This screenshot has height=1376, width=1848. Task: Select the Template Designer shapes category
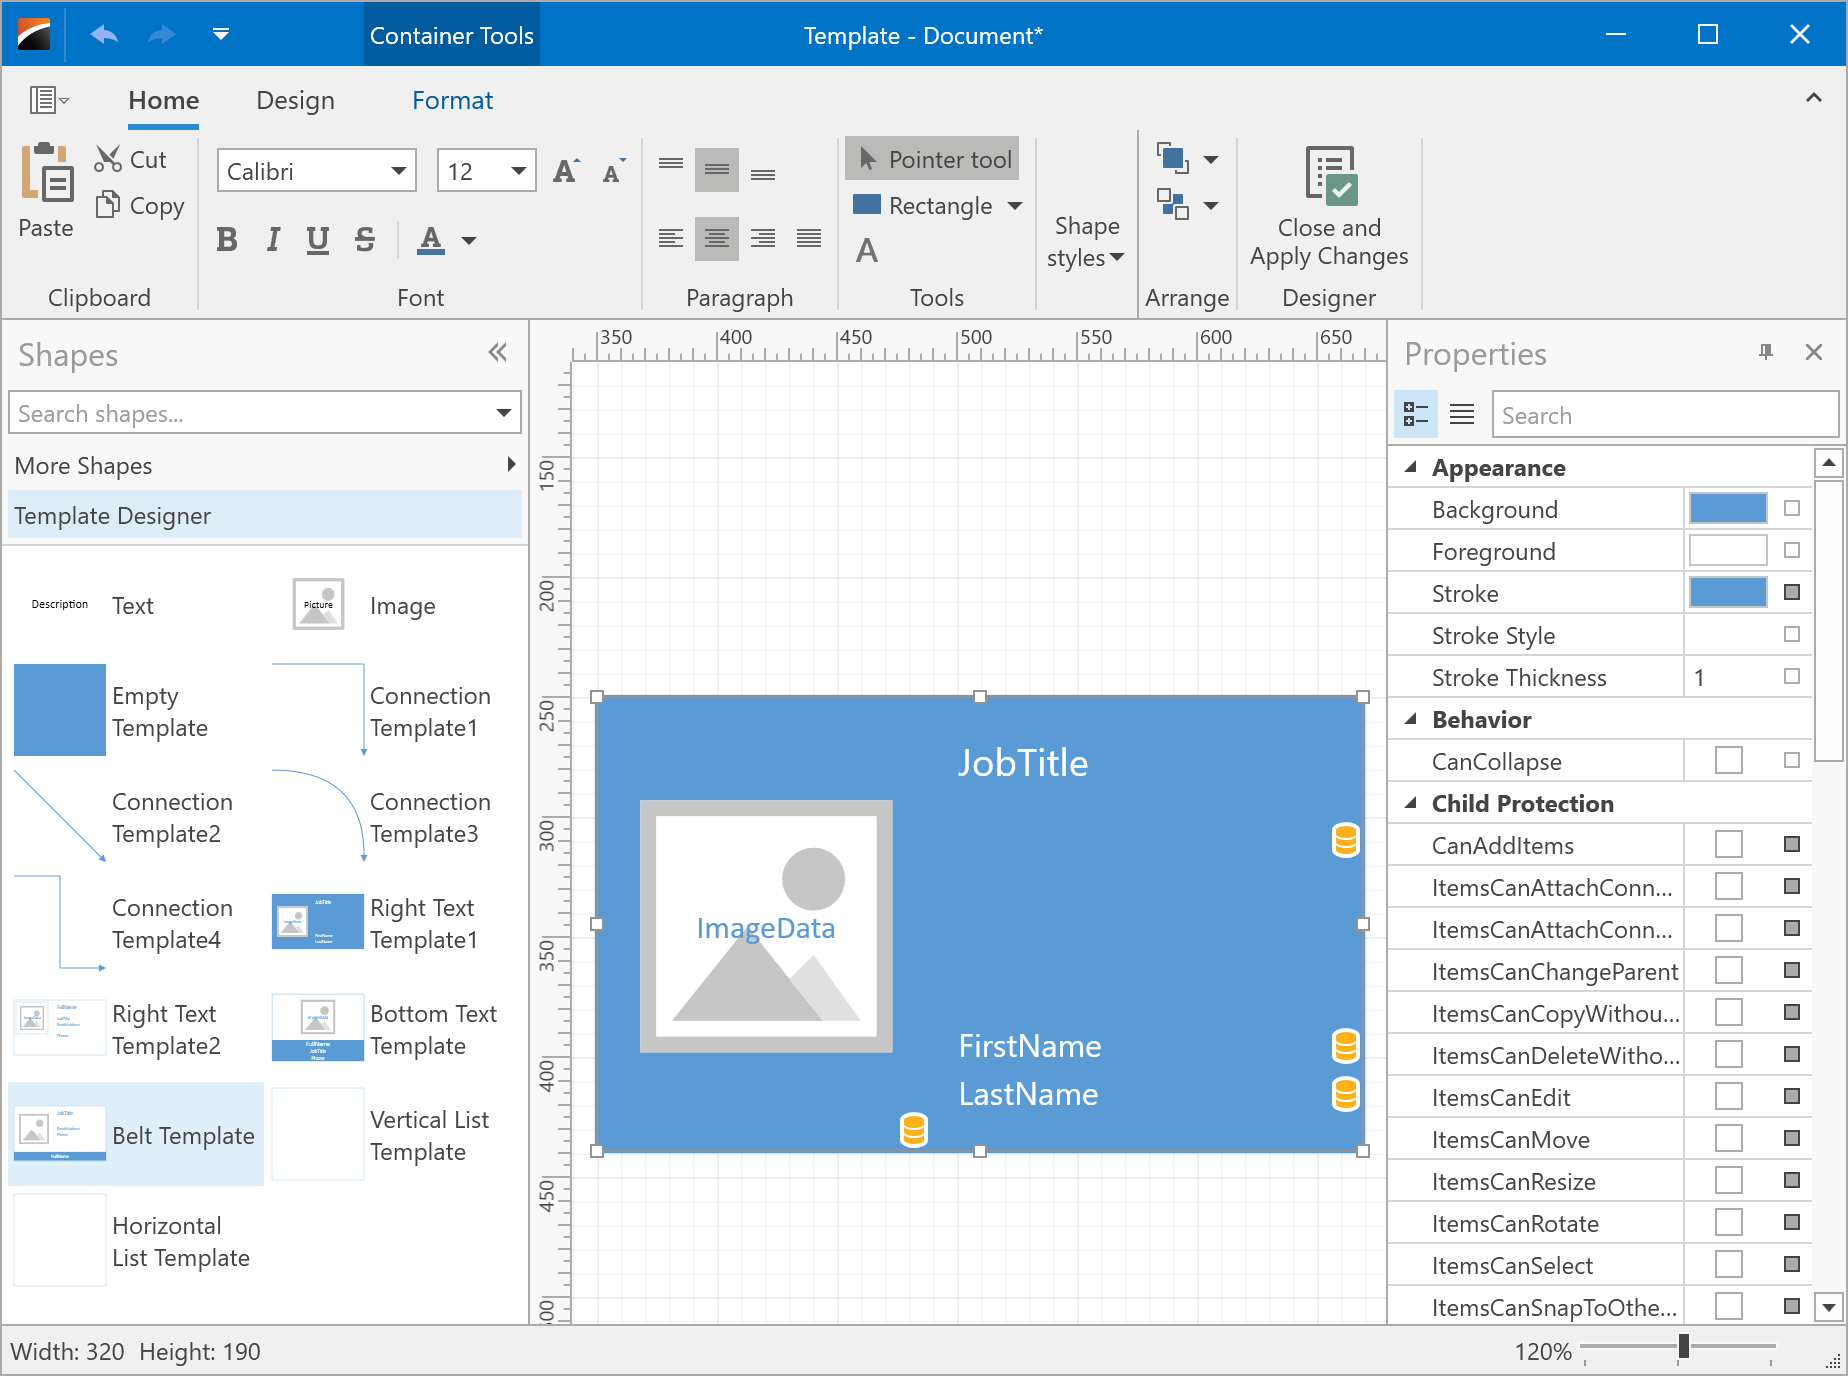coord(265,515)
